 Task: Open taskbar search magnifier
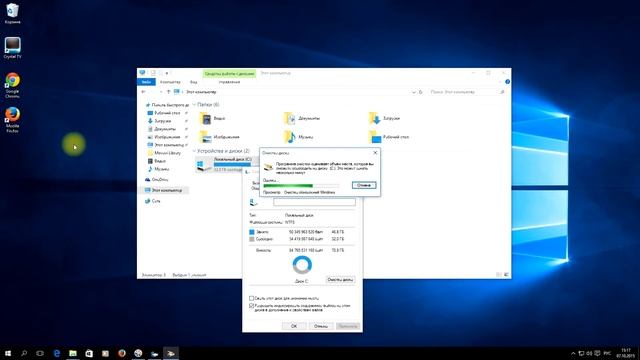[24, 353]
